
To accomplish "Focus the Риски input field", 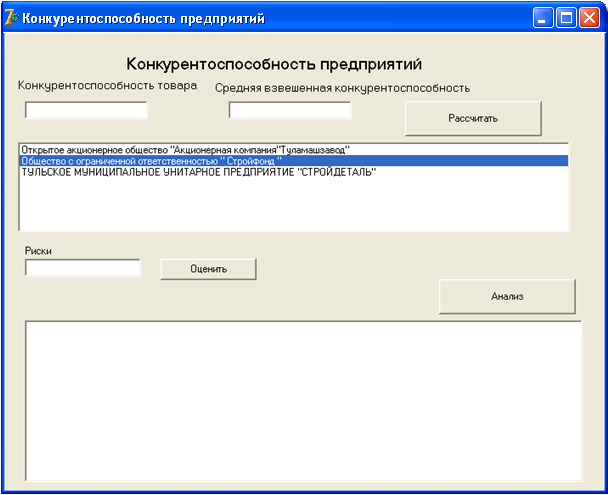I will coord(83,267).
